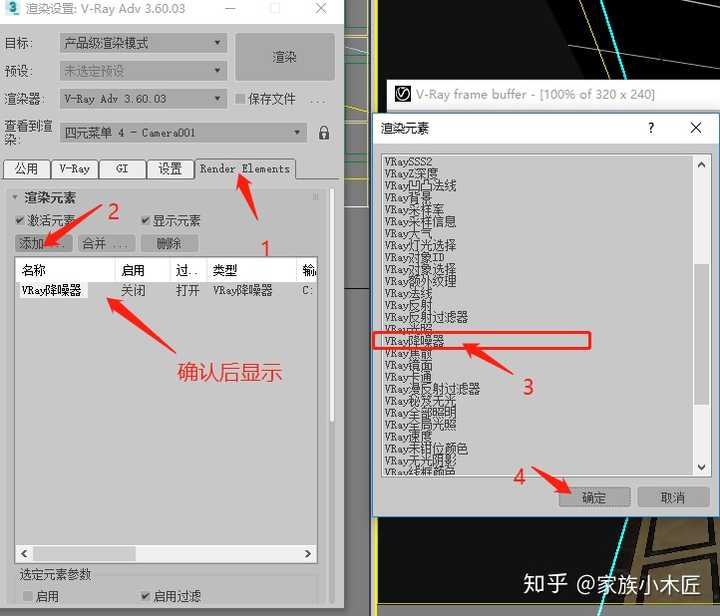This screenshot has width=720, height=616.
Task: Close the 渲染元素 dialog with its X
Action: point(696,128)
